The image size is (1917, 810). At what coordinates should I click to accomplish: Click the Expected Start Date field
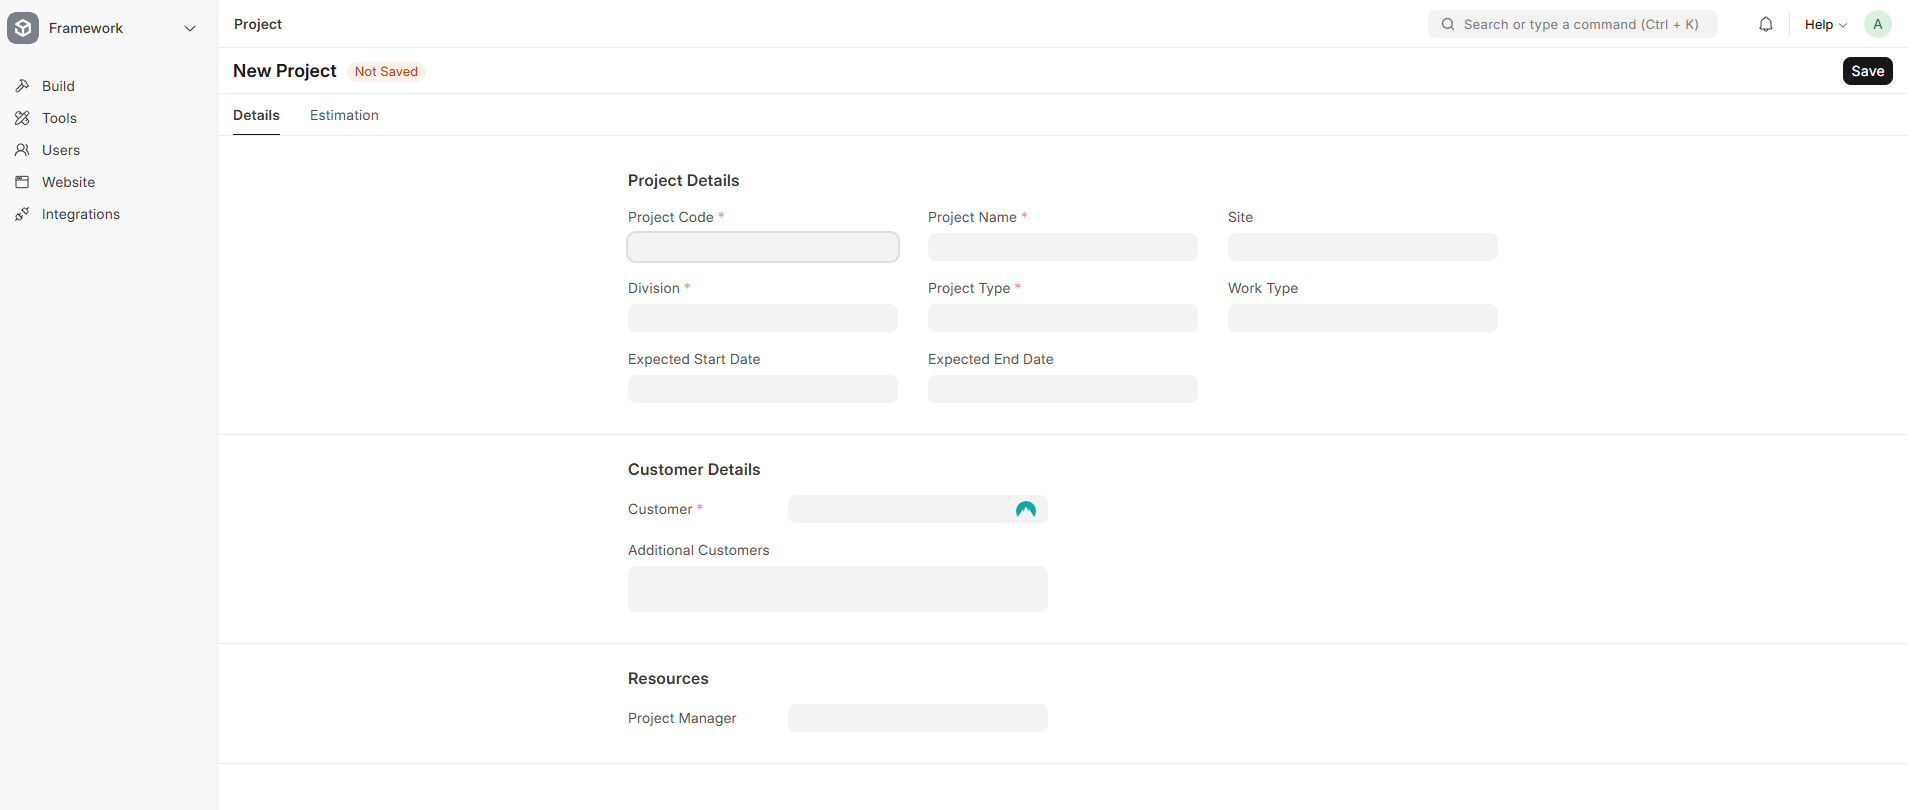pyautogui.click(x=762, y=389)
